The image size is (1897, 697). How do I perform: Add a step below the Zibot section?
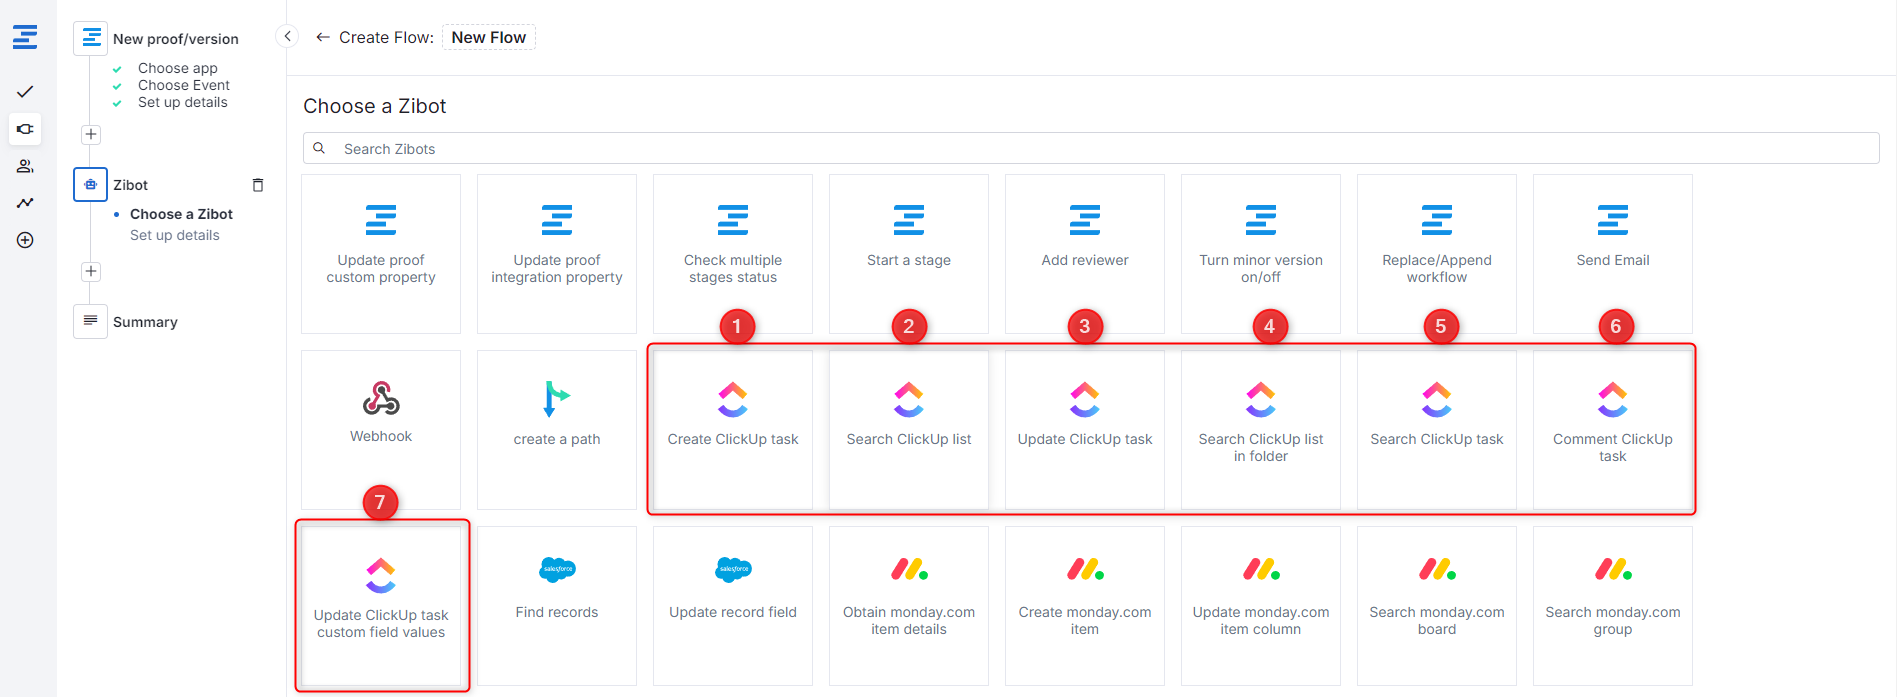(x=91, y=271)
